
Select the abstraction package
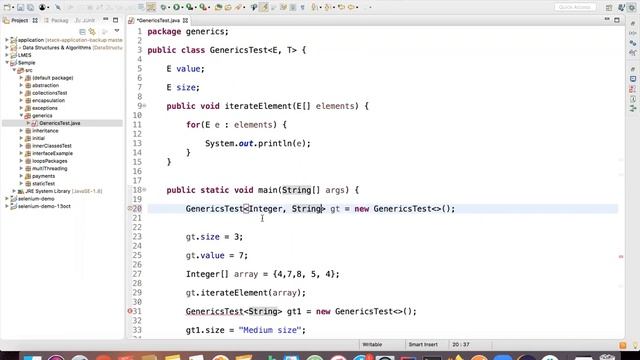pos(45,85)
